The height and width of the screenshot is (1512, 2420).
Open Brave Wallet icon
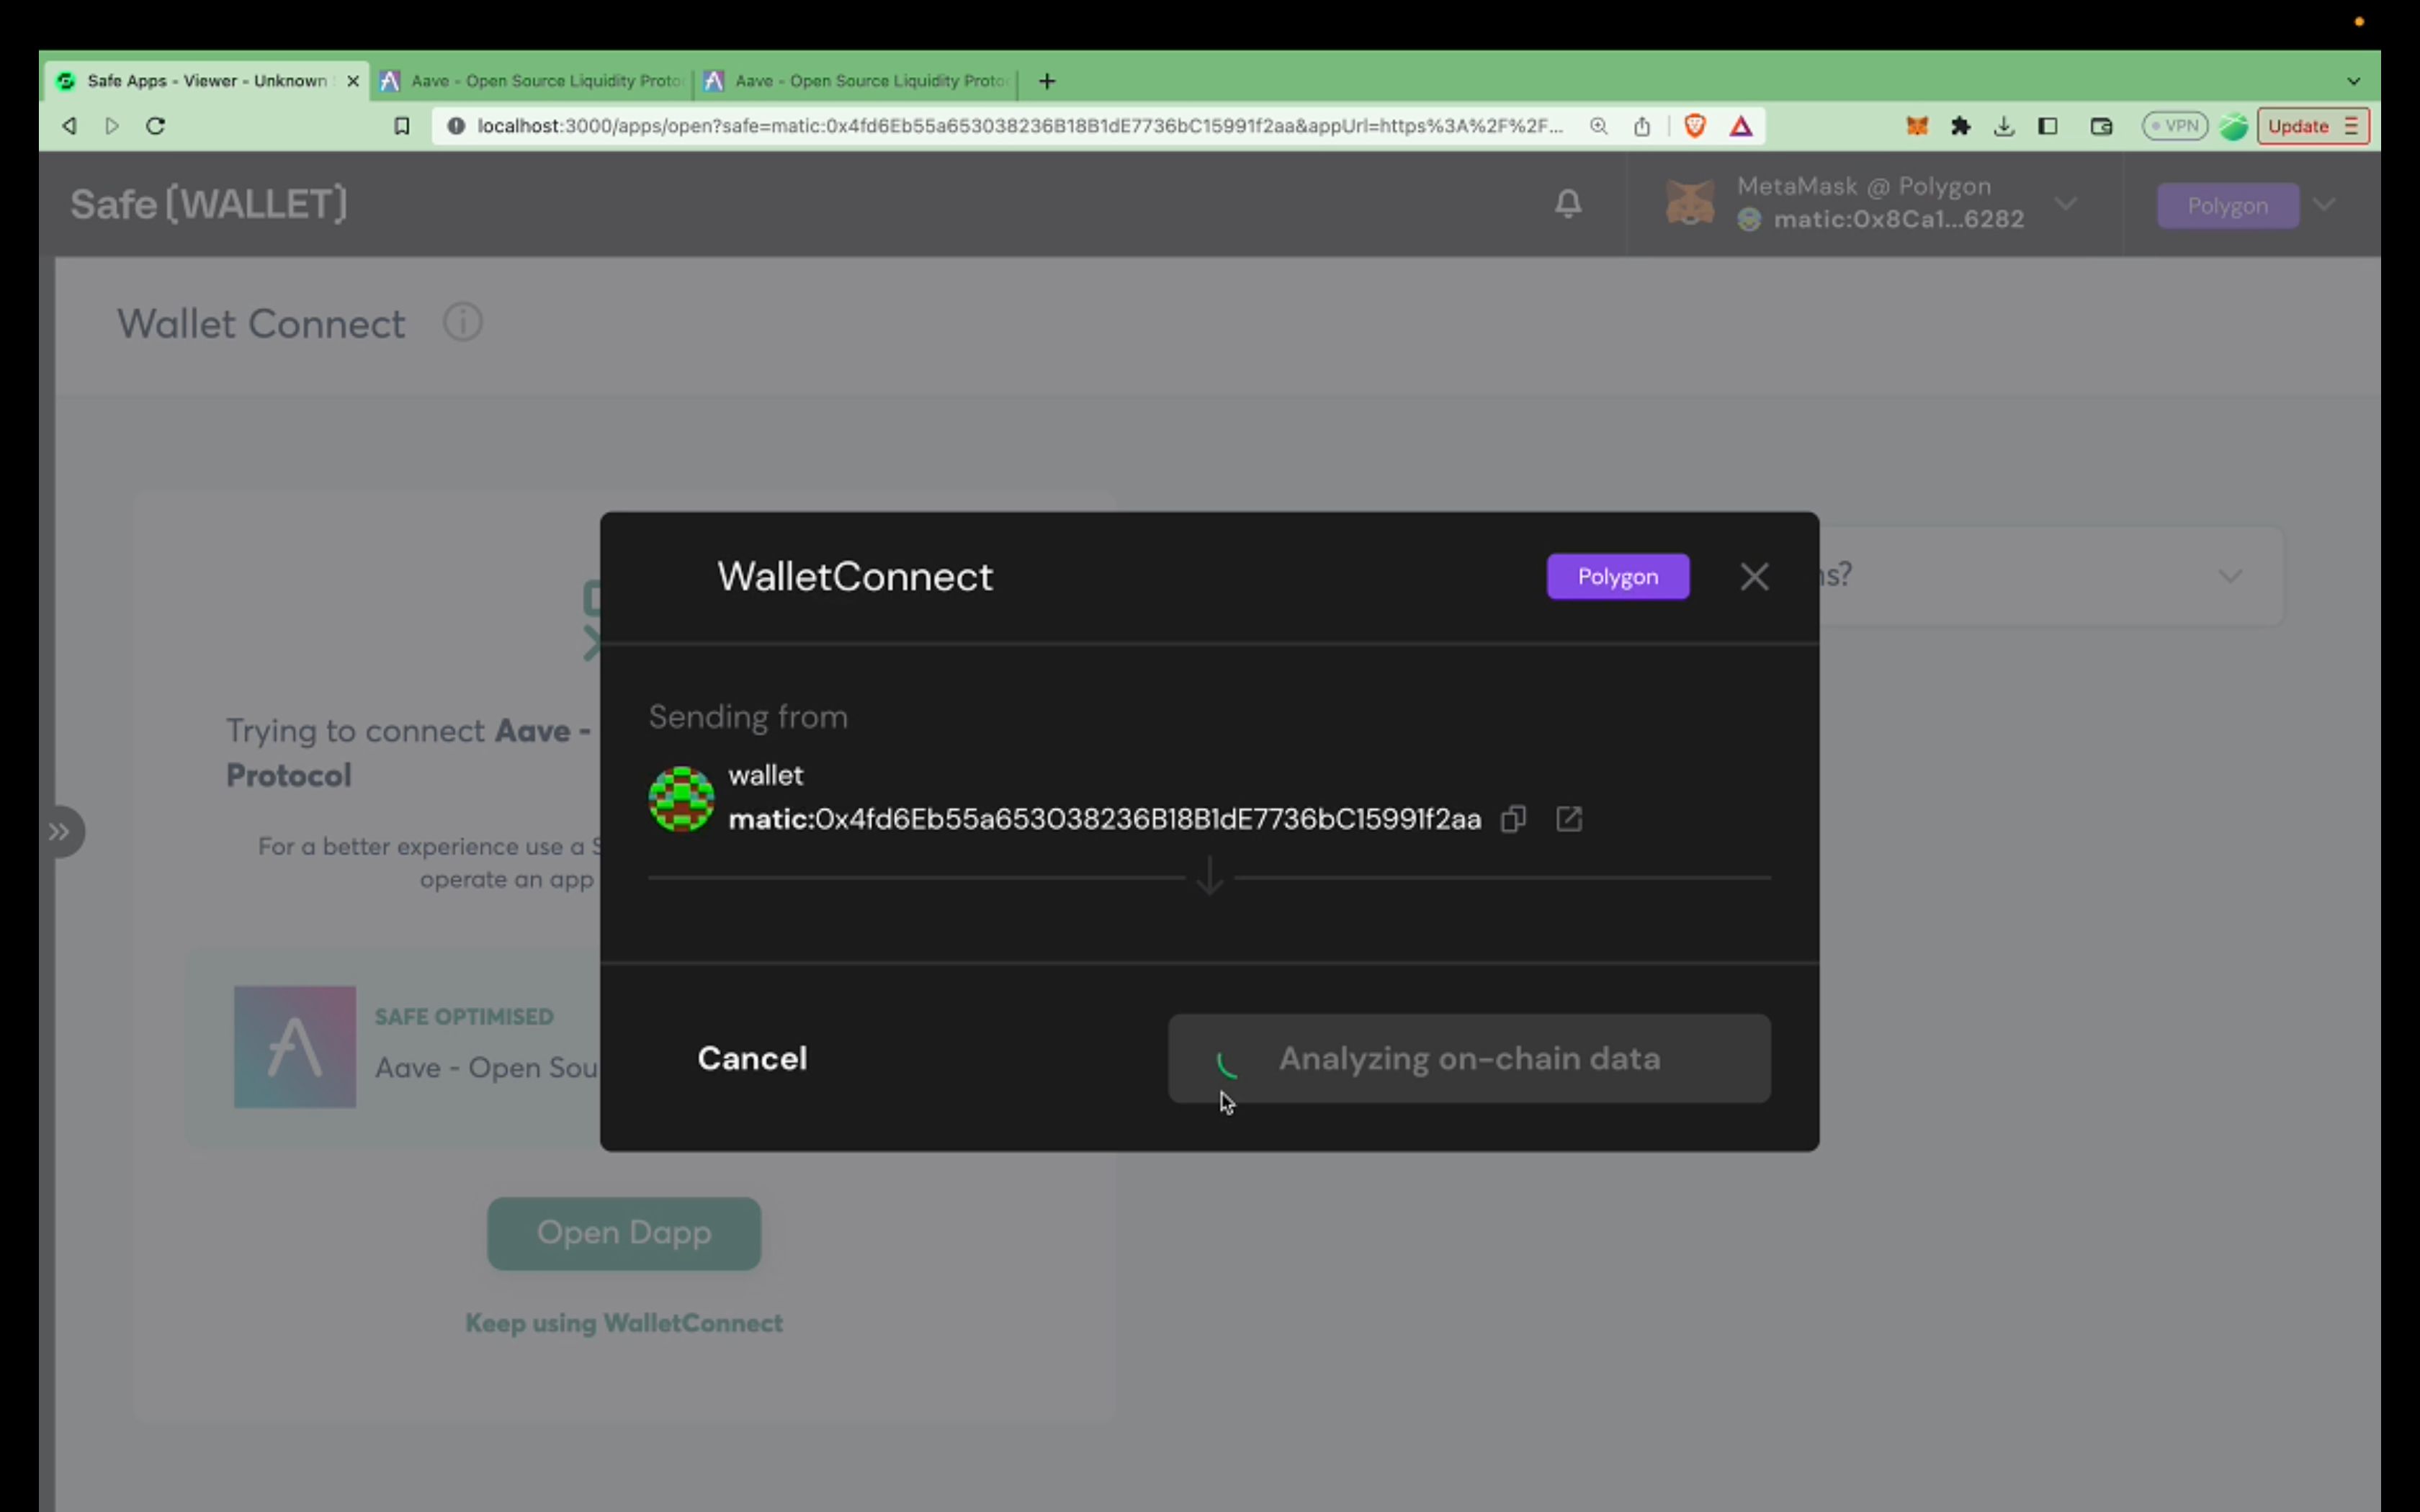2101,126
